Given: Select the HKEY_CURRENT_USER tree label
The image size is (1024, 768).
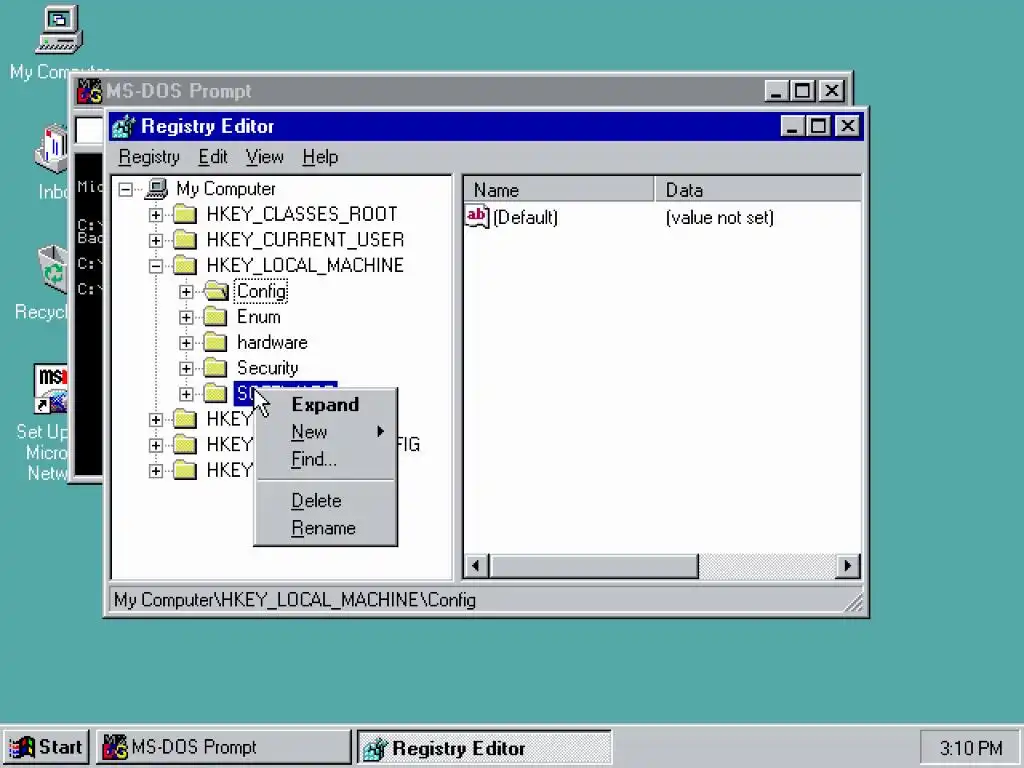Looking at the screenshot, I should tap(306, 240).
